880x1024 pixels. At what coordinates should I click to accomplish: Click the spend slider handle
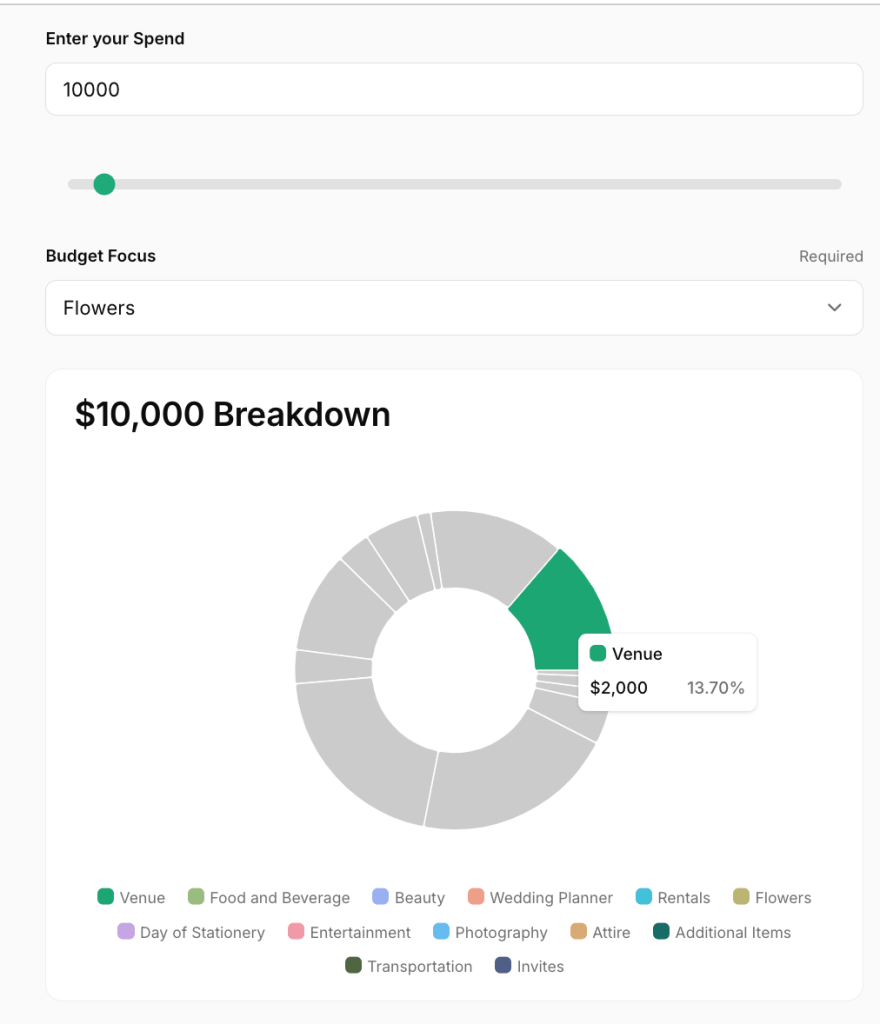(x=103, y=184)
